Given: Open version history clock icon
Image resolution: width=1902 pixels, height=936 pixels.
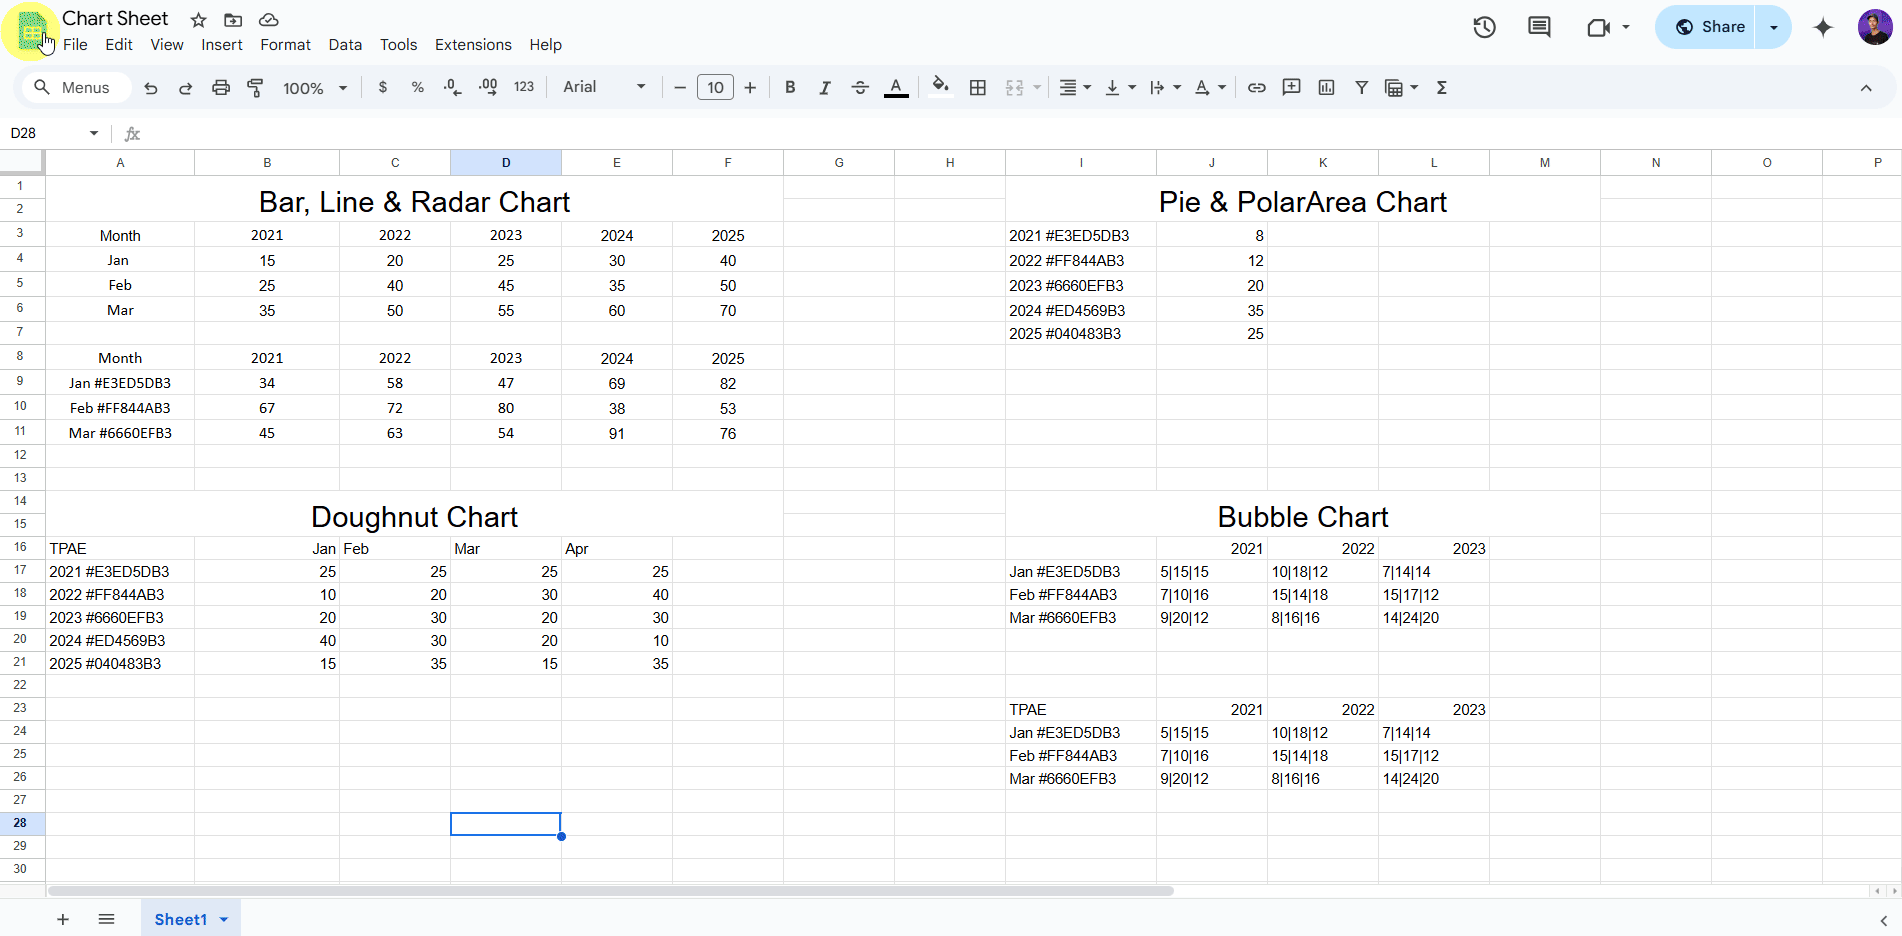Looking at the screenshot, I should (x=1484, y=27).
